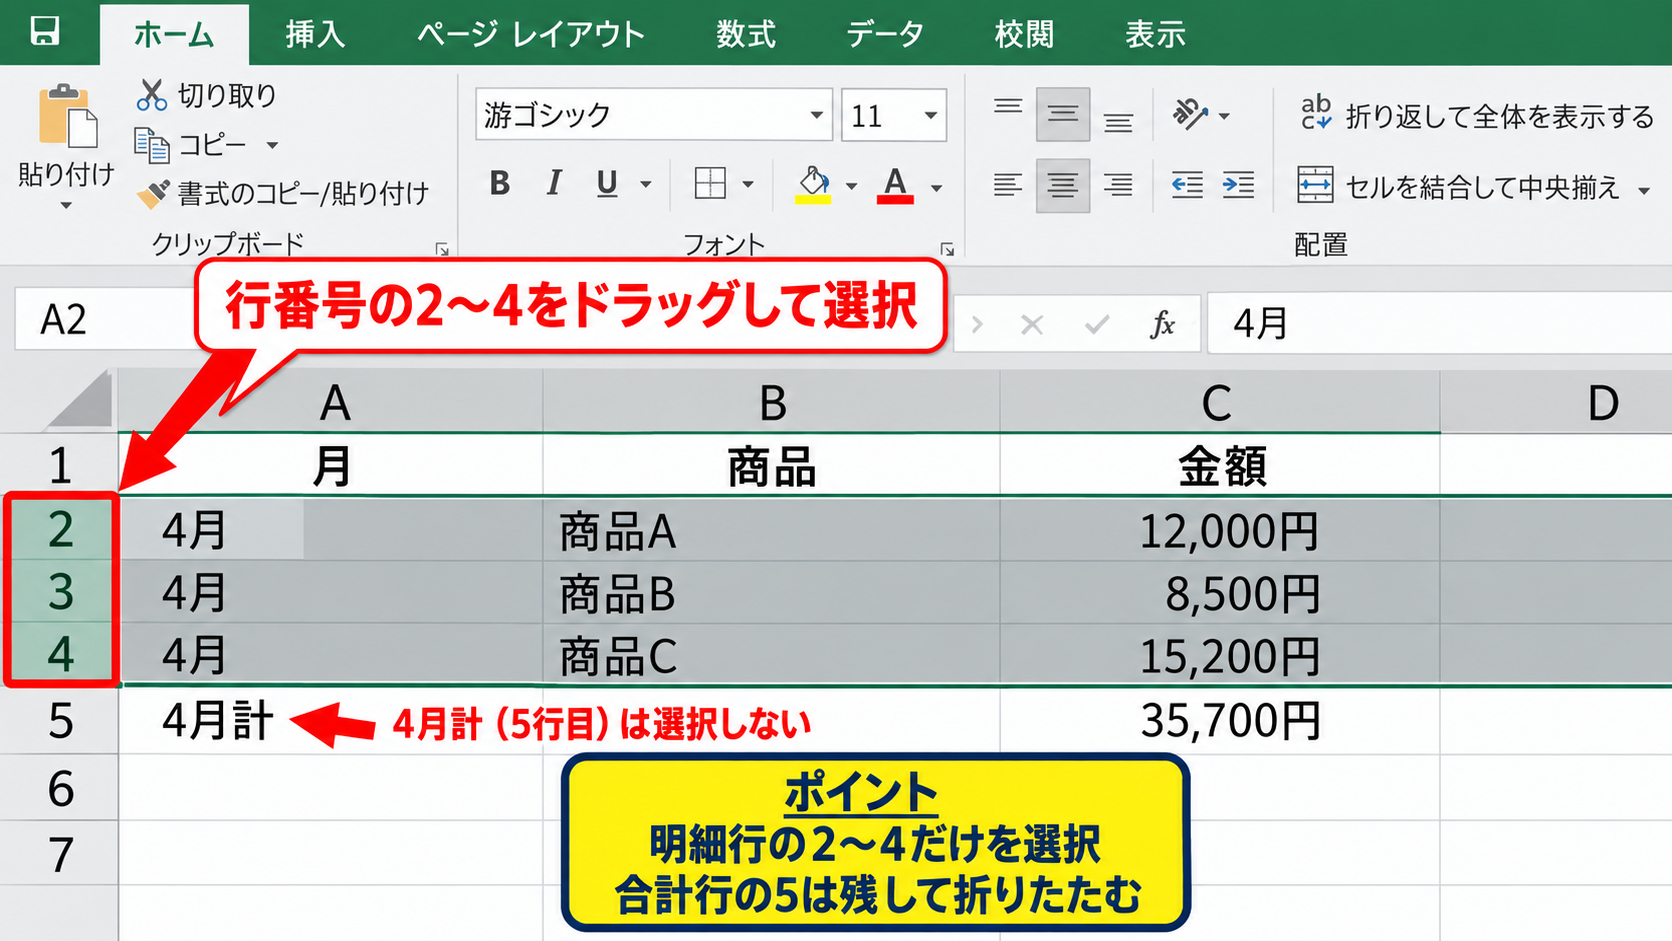
Task: Click the align-left icon
Action: coord(1007,185)
